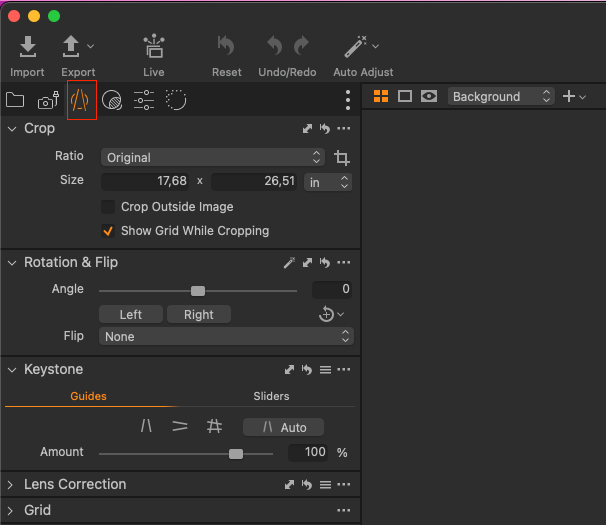
Task: Click the Auto Adjust magic wand icon
Action: pyautogui.click(x=356, y=46)
